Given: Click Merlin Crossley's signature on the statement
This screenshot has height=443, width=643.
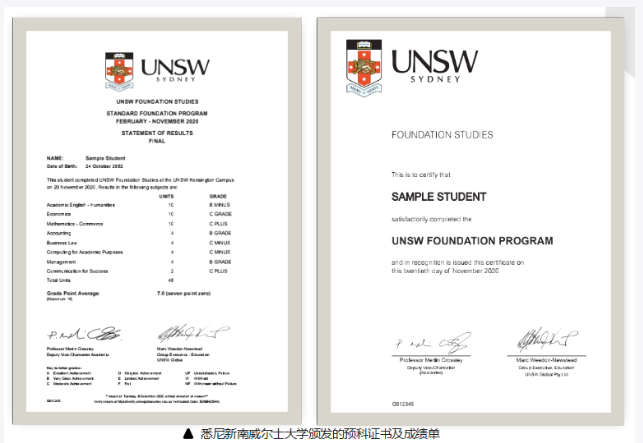Looking at the screenshot, I should pyautogui.click(x=84, y=334).
